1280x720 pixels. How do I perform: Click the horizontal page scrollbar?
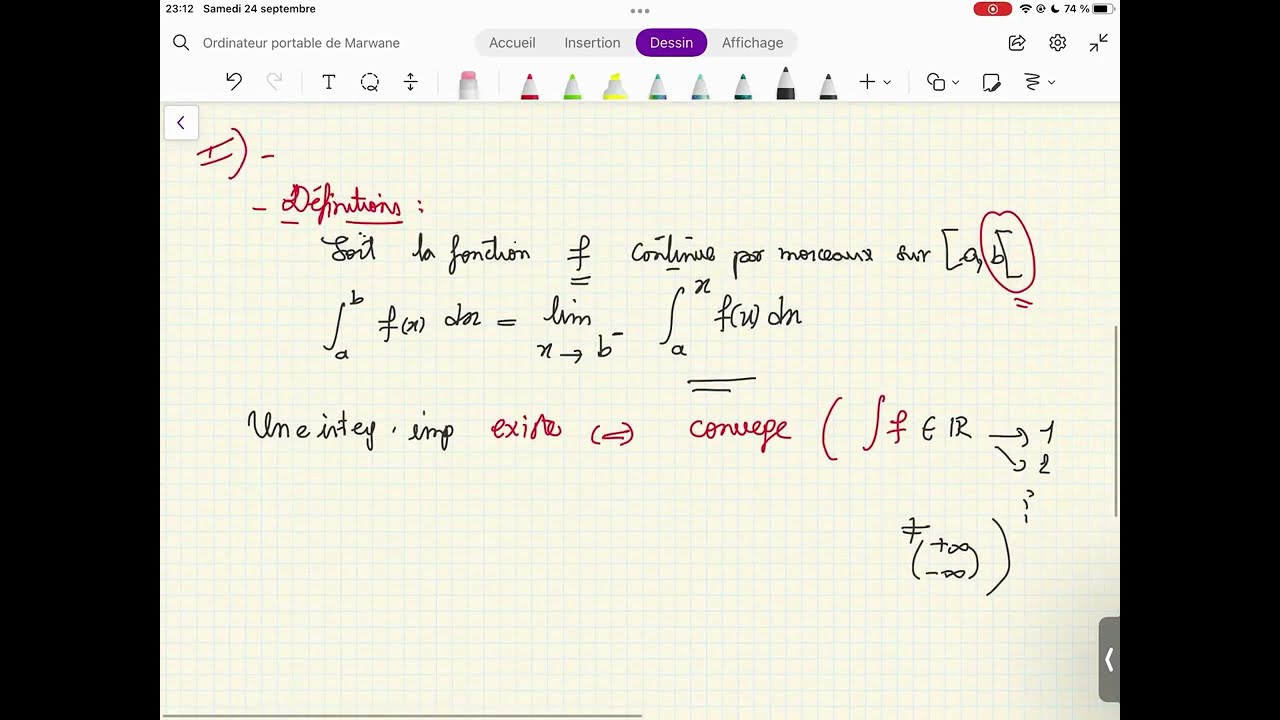(402, 716)
